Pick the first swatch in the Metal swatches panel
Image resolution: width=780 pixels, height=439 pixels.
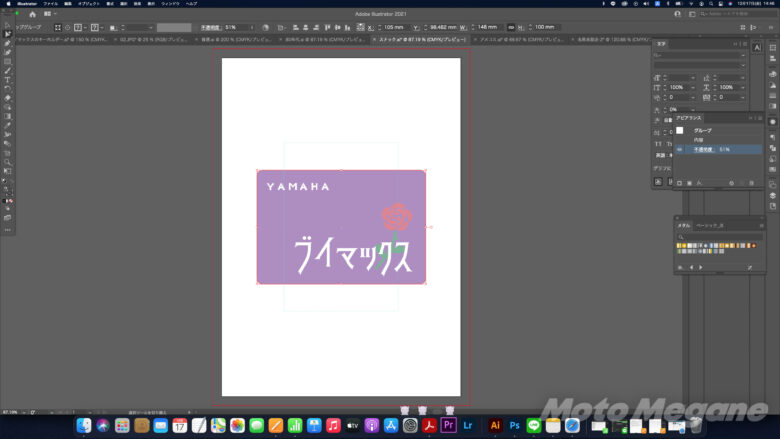(680, 245)
